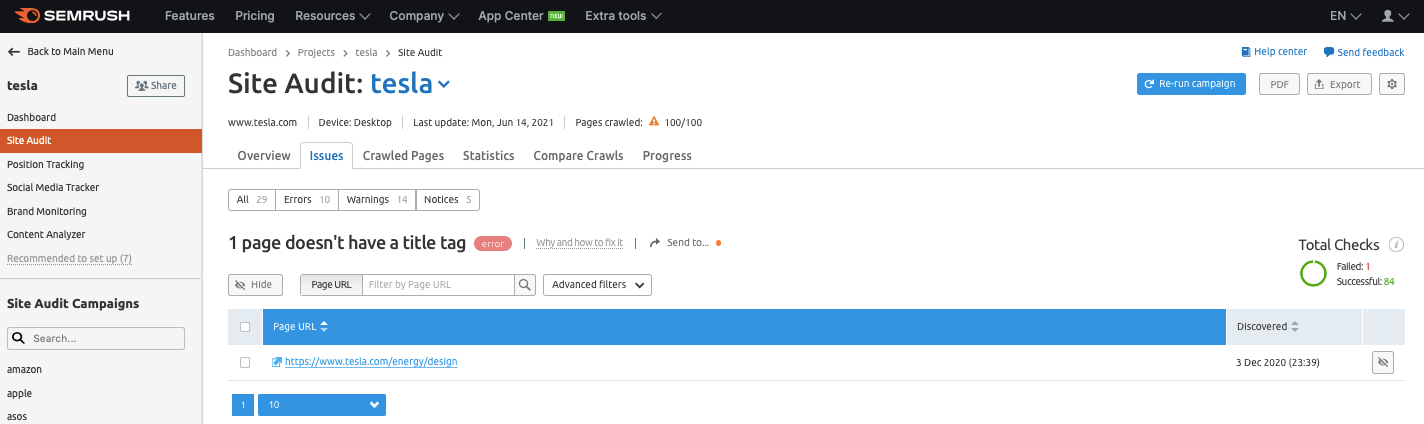Screen dimensions: 1424x424
Task: Click the PDF button
Action: click(x=1279, y=84)
